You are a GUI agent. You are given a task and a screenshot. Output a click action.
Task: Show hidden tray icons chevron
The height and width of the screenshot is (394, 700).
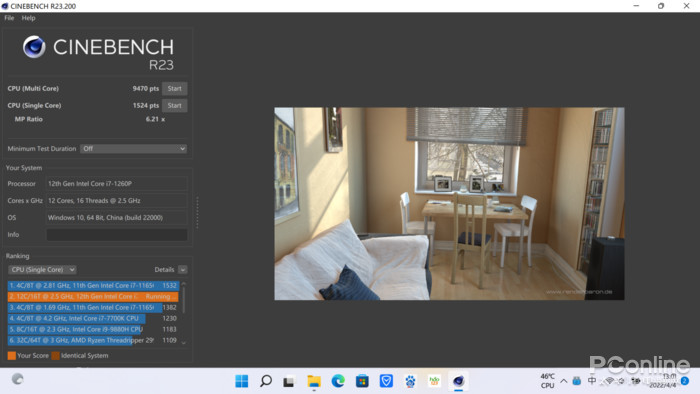(563, 381)
